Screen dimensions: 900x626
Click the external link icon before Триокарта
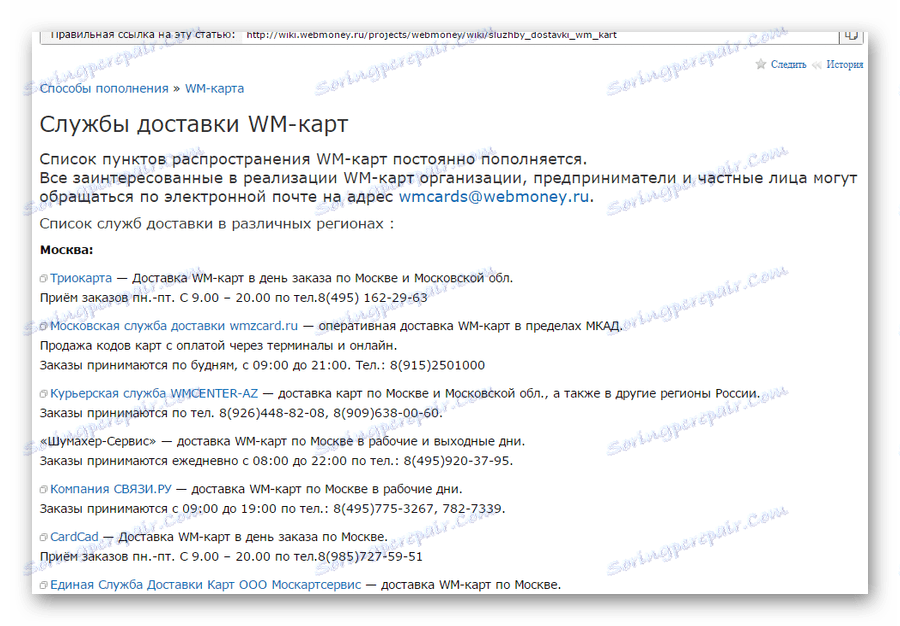point(44,279)
